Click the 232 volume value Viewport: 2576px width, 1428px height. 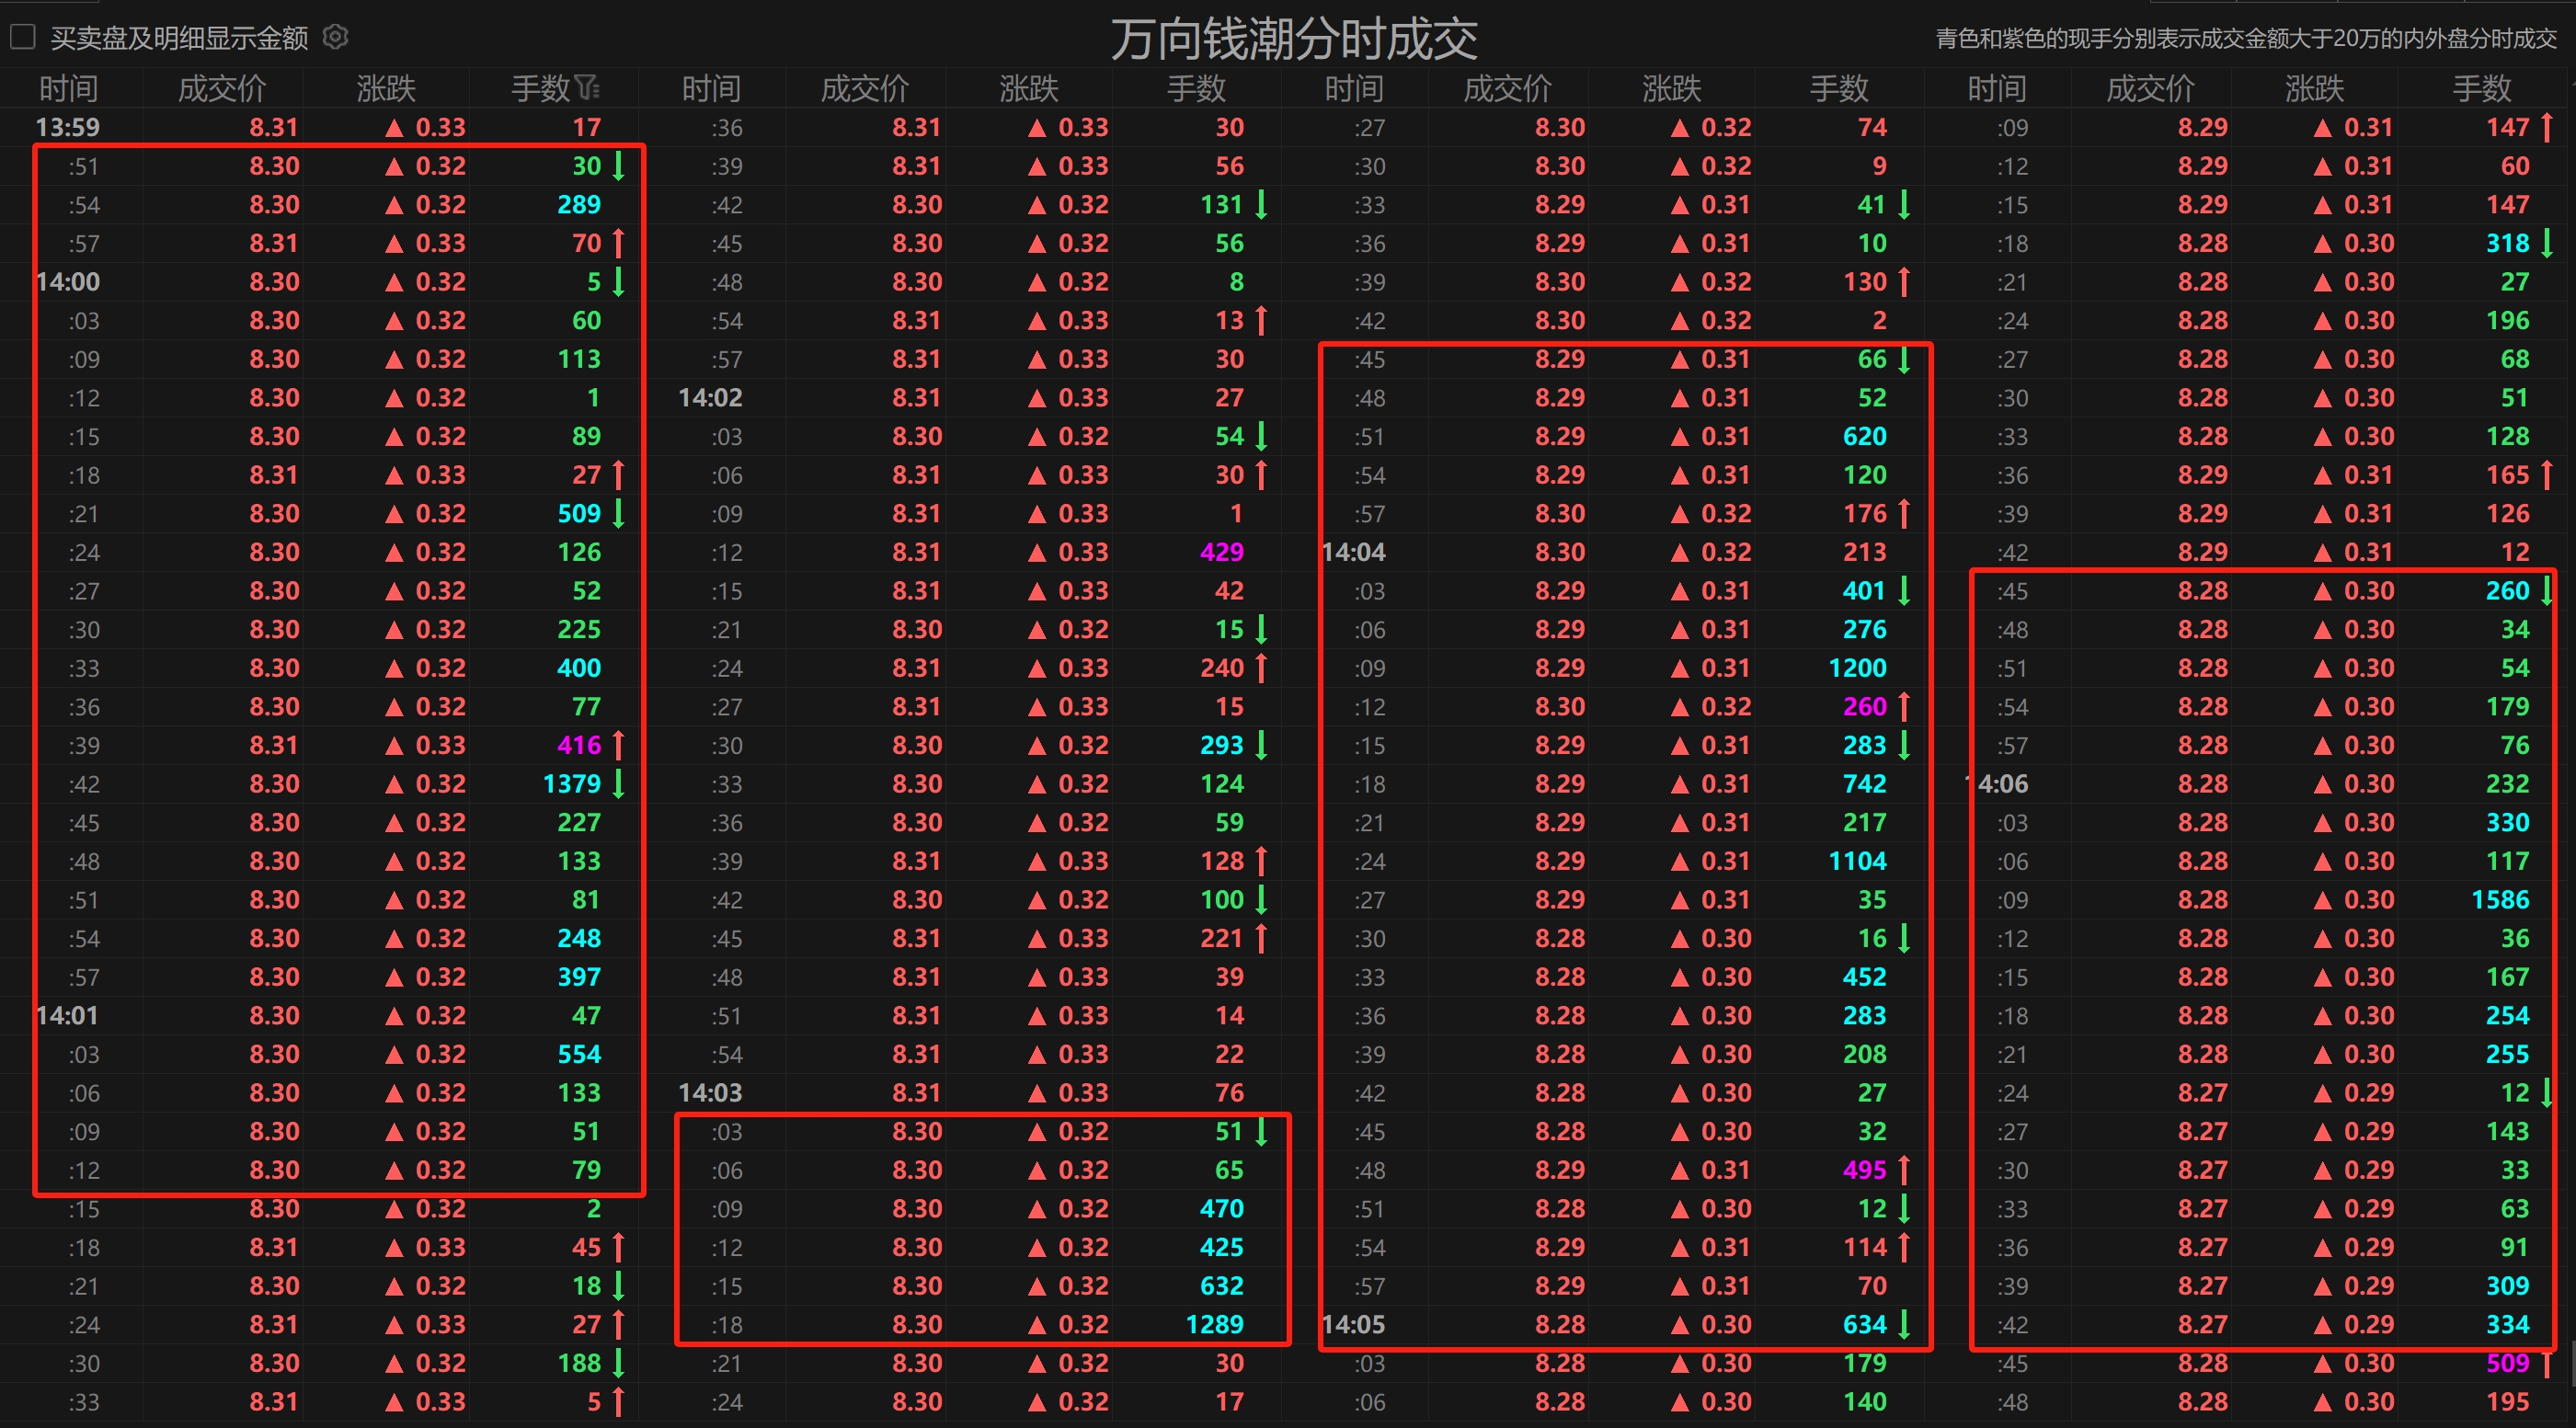[x=2507, y=784]
